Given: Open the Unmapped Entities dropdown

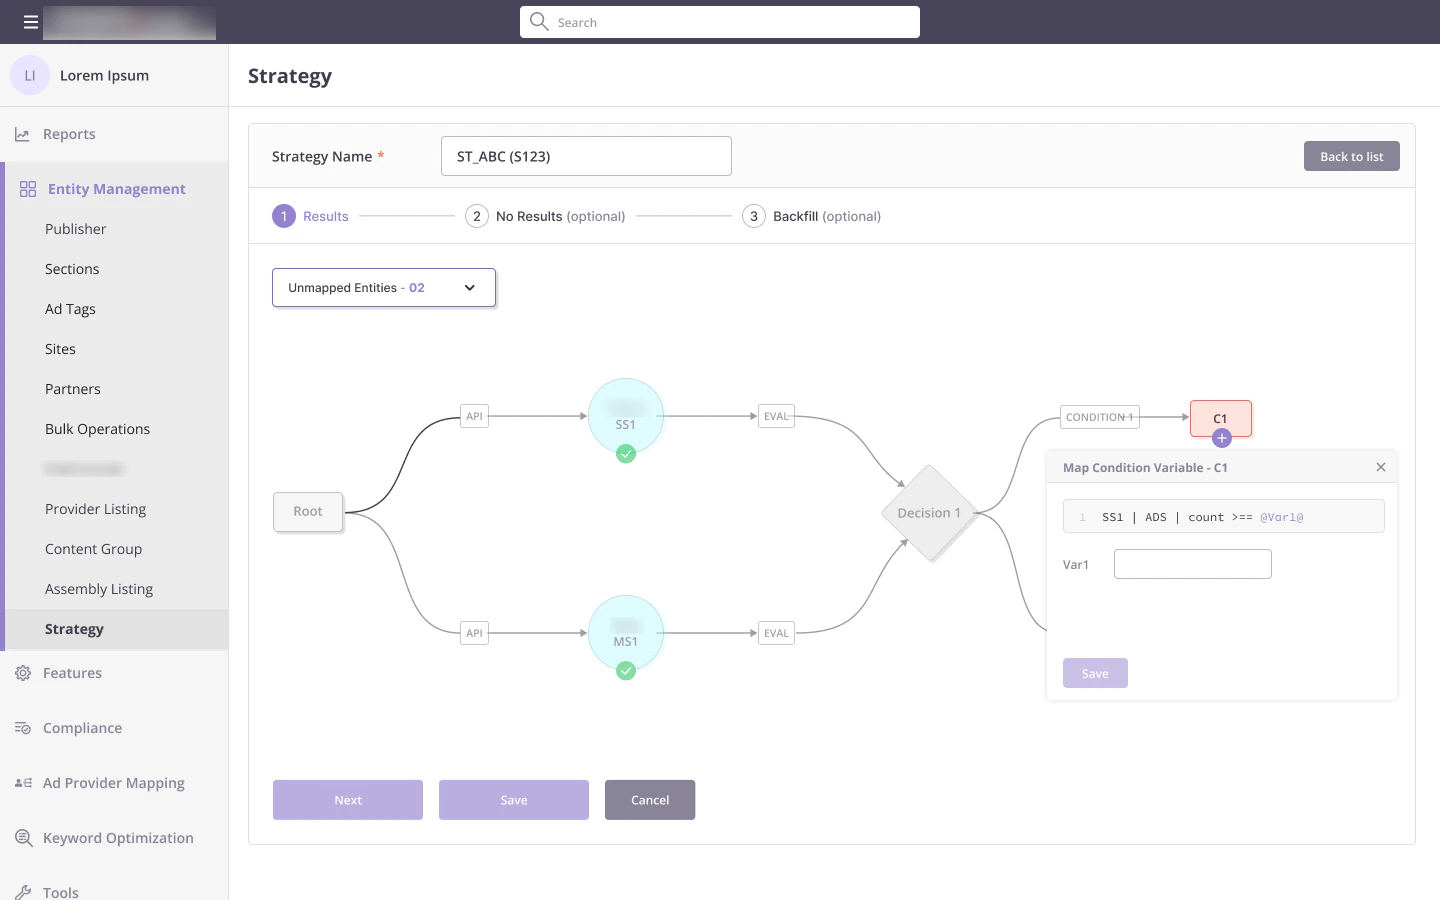Looking at the screenshot, I should (384, 288).
